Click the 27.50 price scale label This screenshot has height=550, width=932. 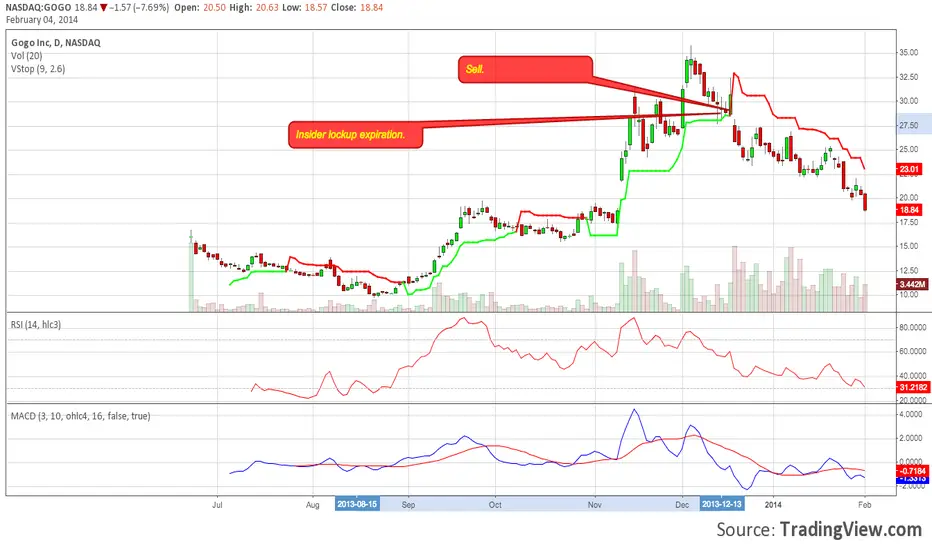click(x=908, y=125)
